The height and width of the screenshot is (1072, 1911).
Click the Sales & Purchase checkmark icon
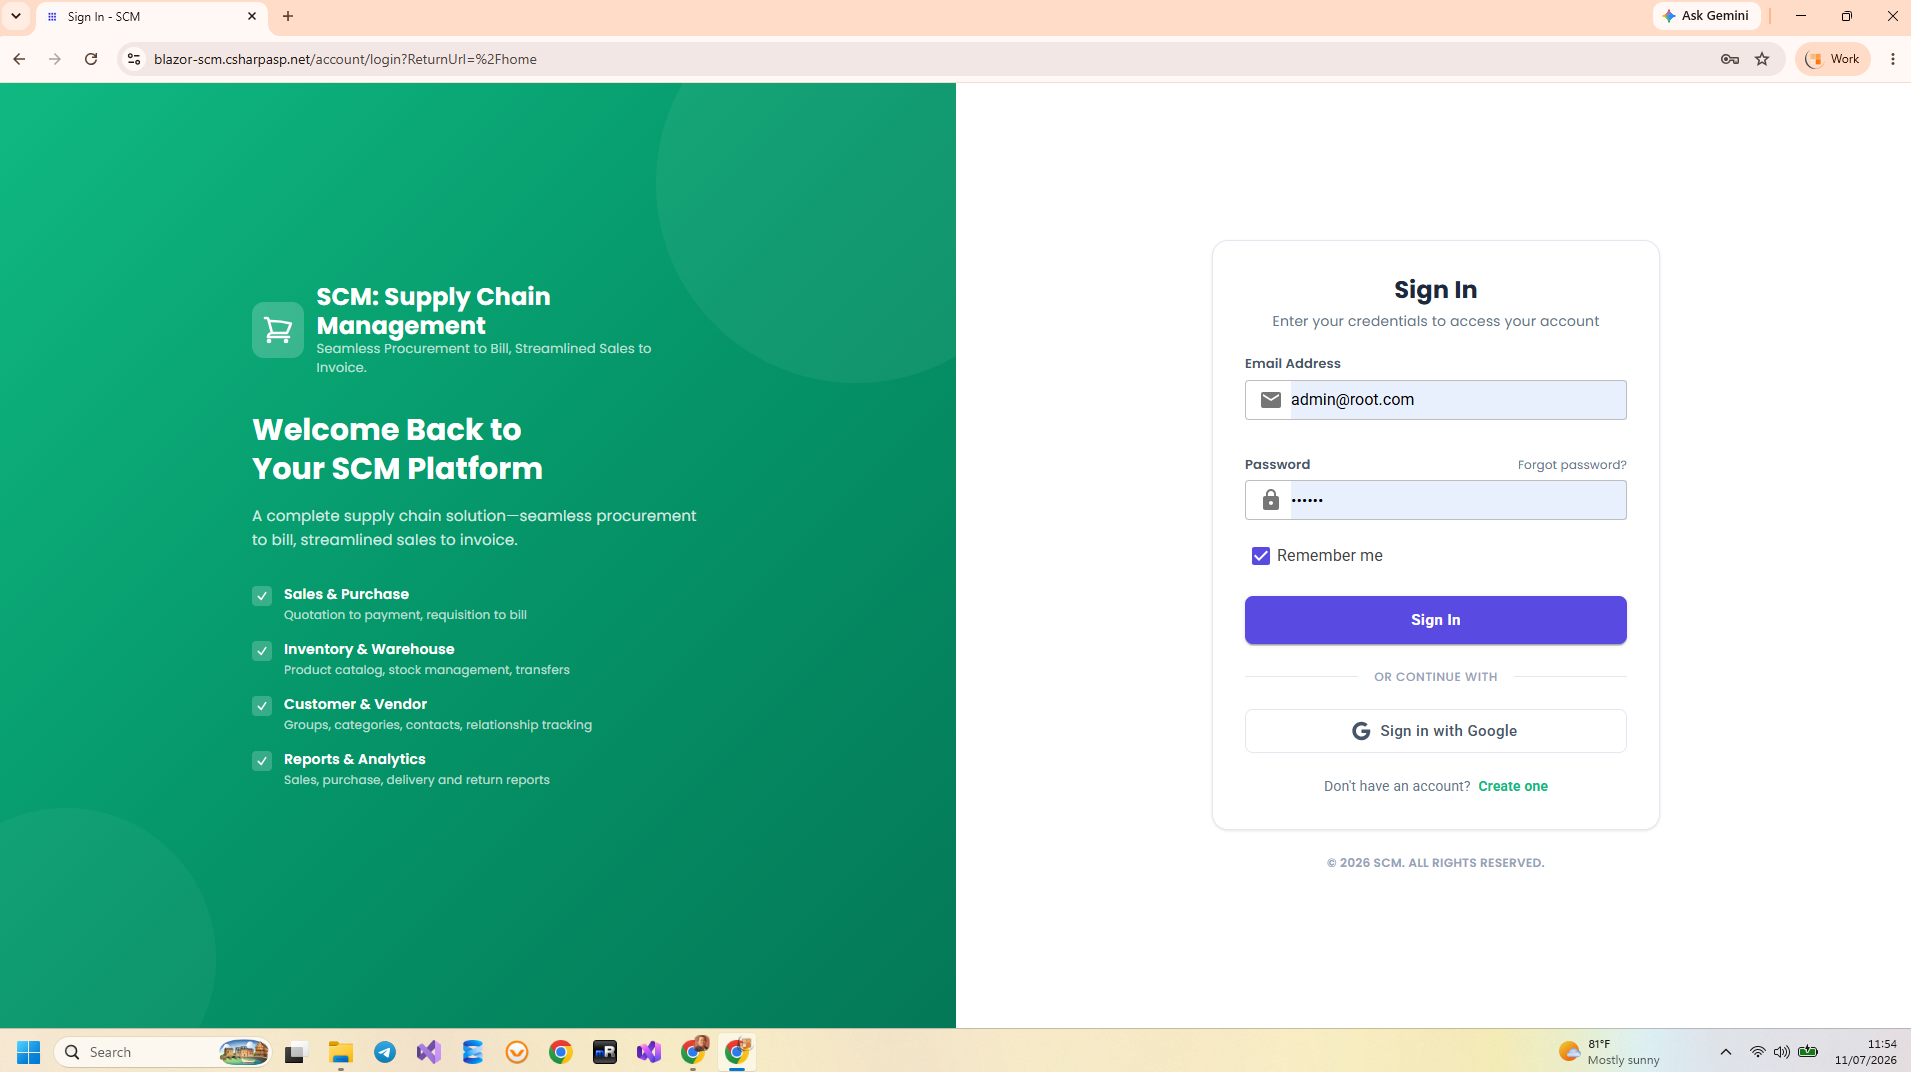tap(262, 596)
